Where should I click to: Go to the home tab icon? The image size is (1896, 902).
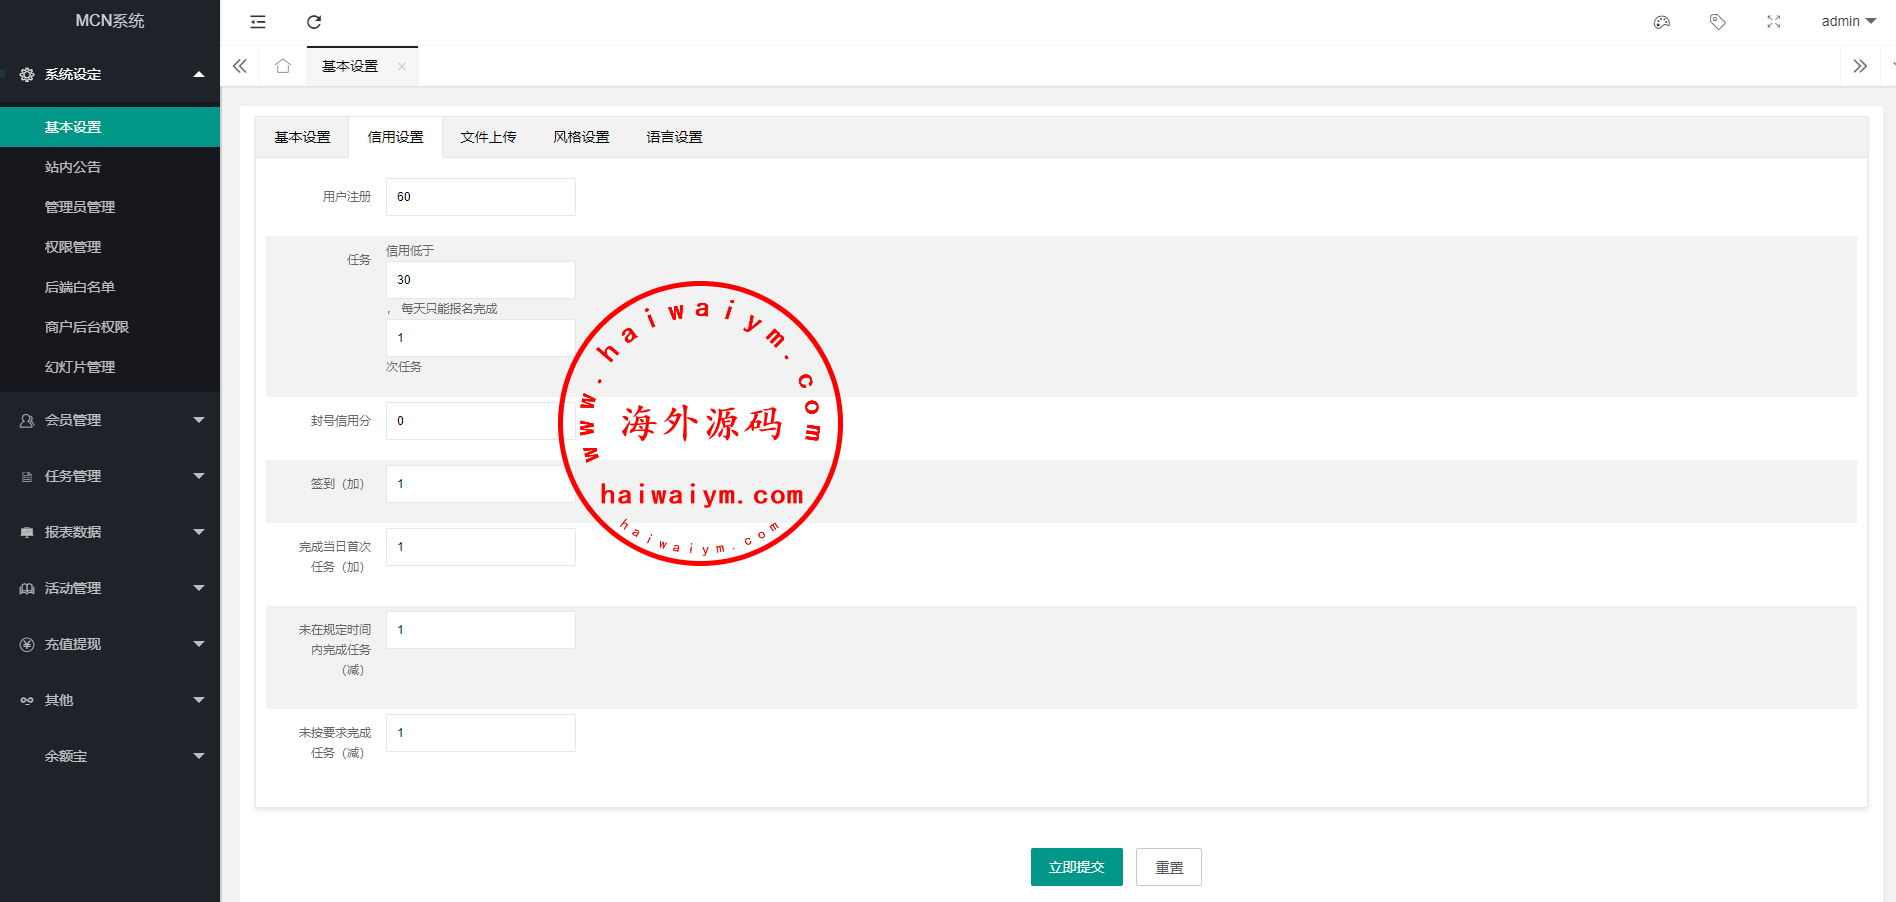283,66
